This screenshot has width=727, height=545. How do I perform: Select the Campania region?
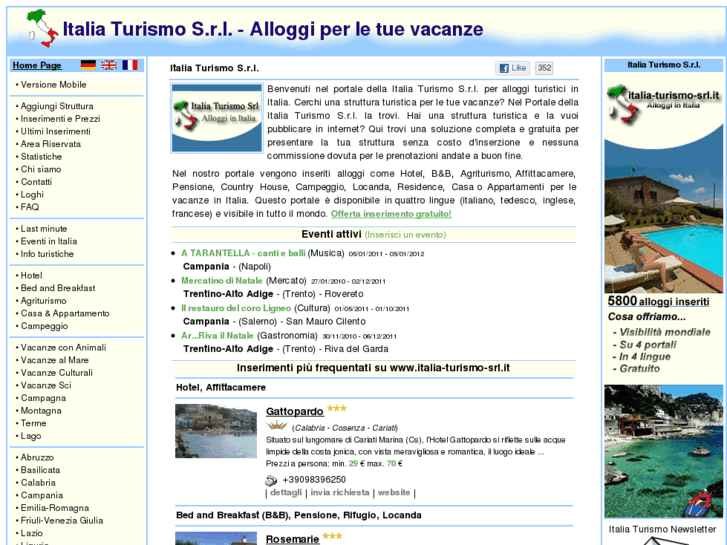(42, 495)
